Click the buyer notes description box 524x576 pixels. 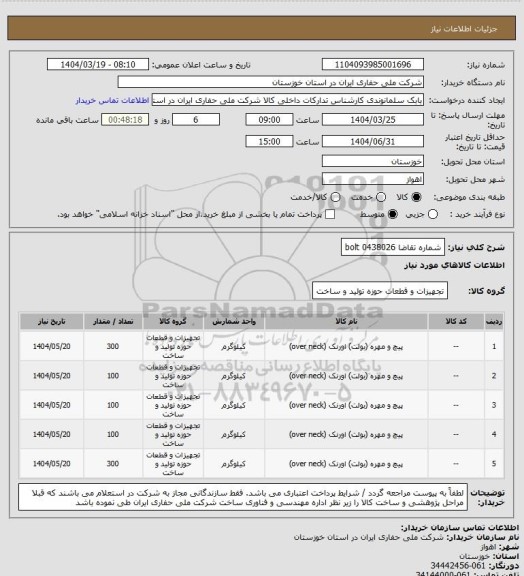pyautogui.click(x=243, y=497)
